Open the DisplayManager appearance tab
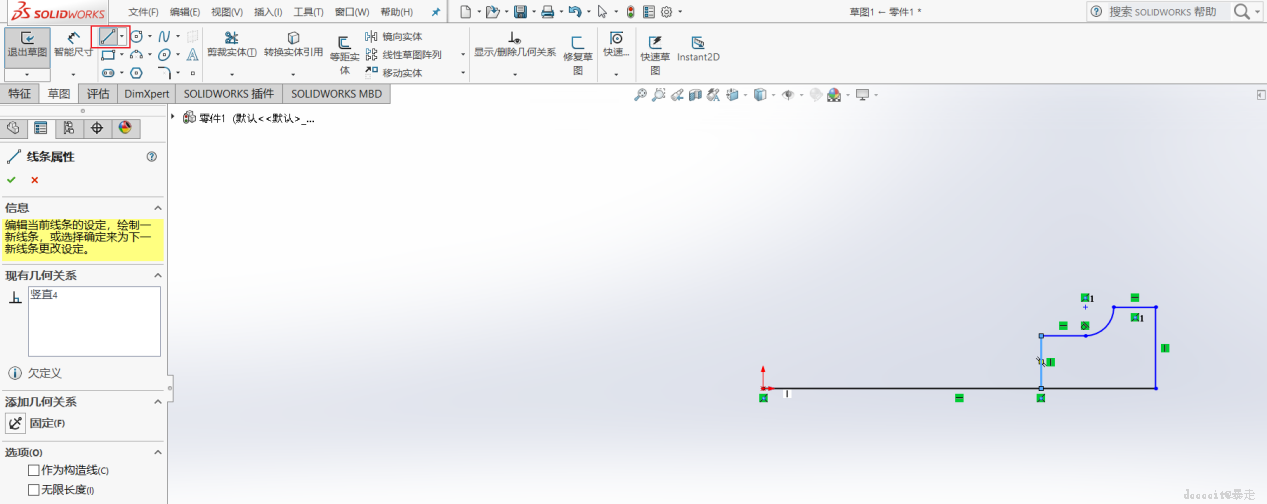 (x=125, y=128)
